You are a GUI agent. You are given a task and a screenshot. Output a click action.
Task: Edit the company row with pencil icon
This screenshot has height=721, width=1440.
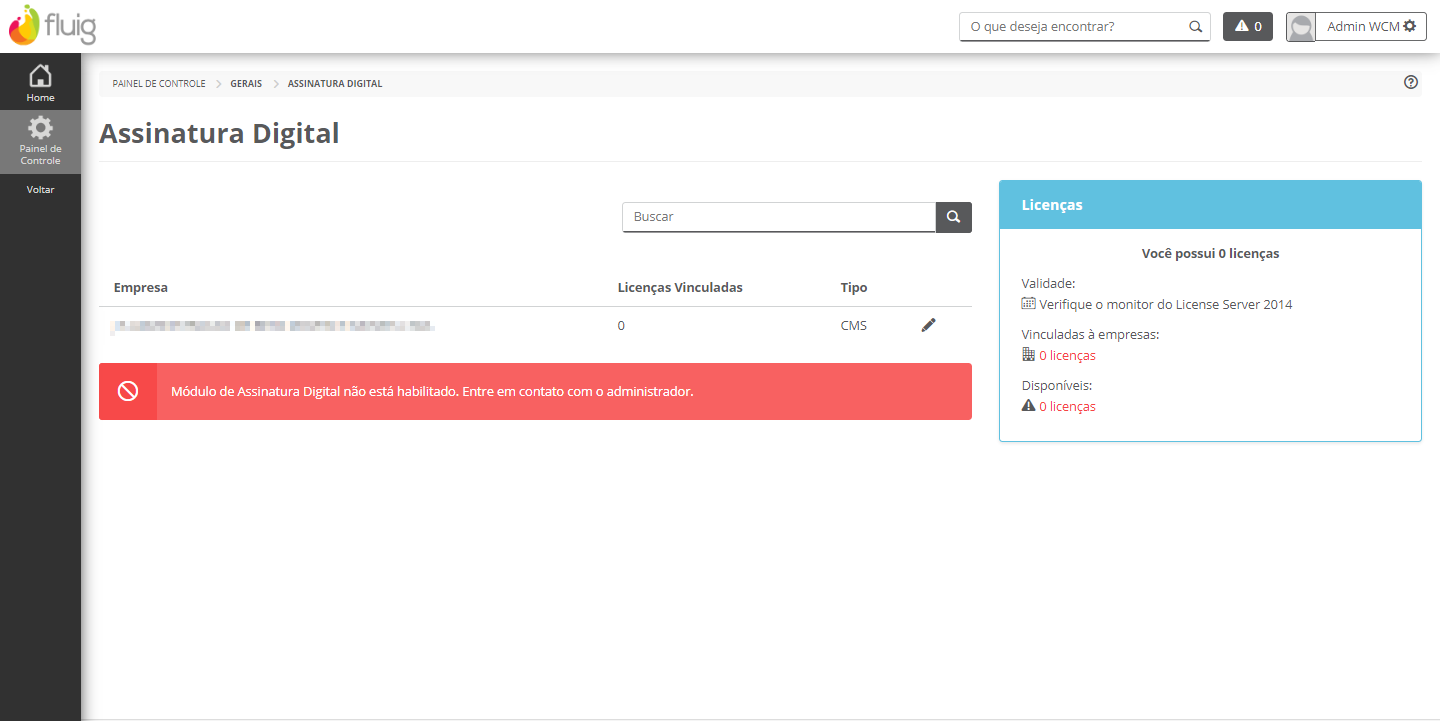click(928, 325)
